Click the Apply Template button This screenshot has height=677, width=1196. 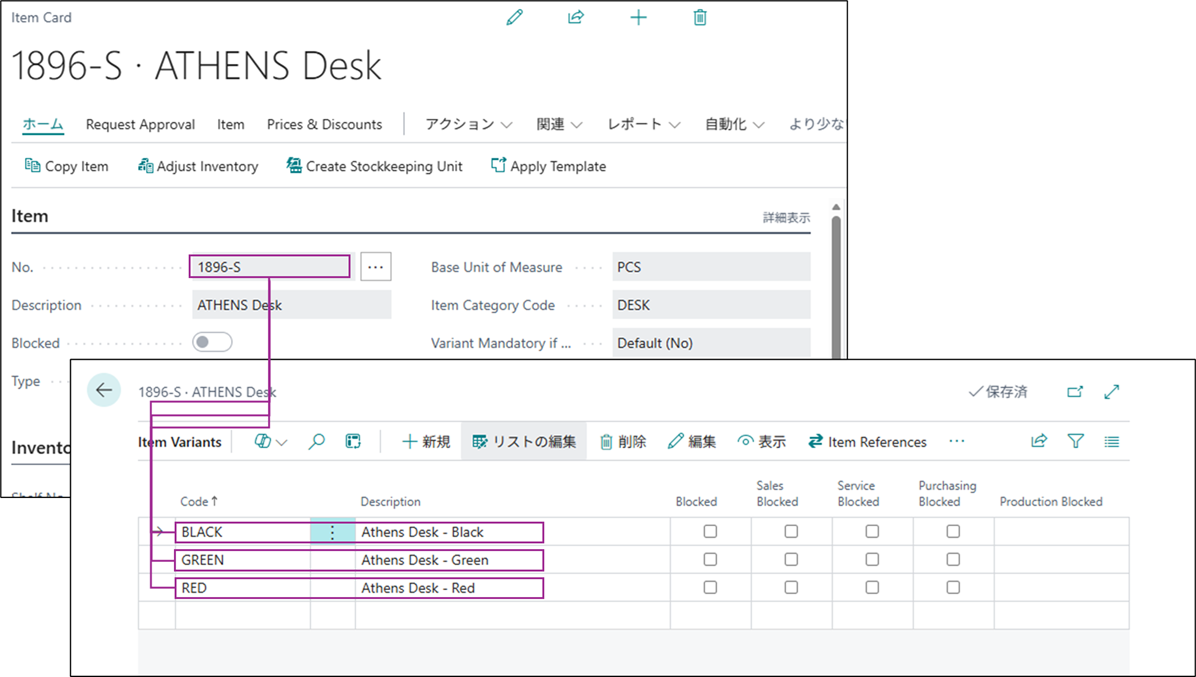click(548, 166)
